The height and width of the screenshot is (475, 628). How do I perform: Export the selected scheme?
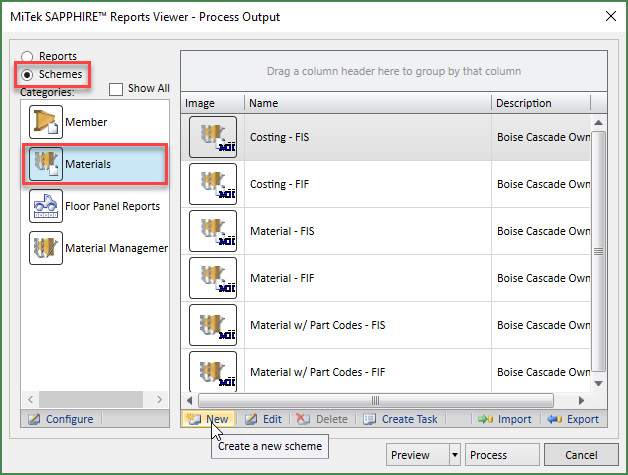point(573,419)
